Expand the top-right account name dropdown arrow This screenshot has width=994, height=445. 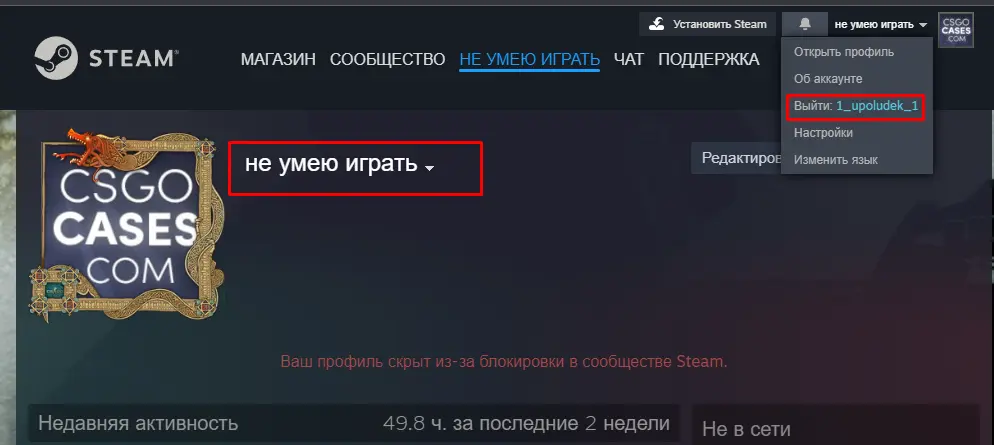coord(923,25)
